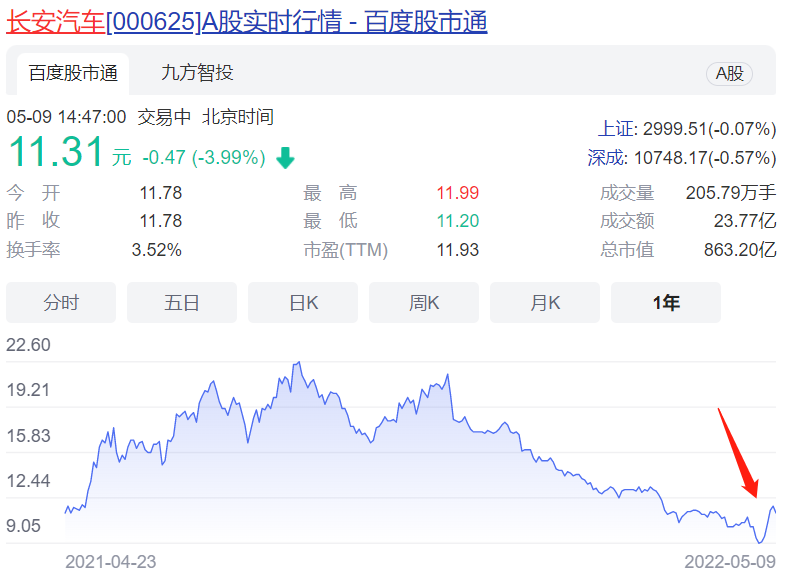Click the y-axis label 19.21
This screenshot has height=585, width=811.
(x=28, y=390)
